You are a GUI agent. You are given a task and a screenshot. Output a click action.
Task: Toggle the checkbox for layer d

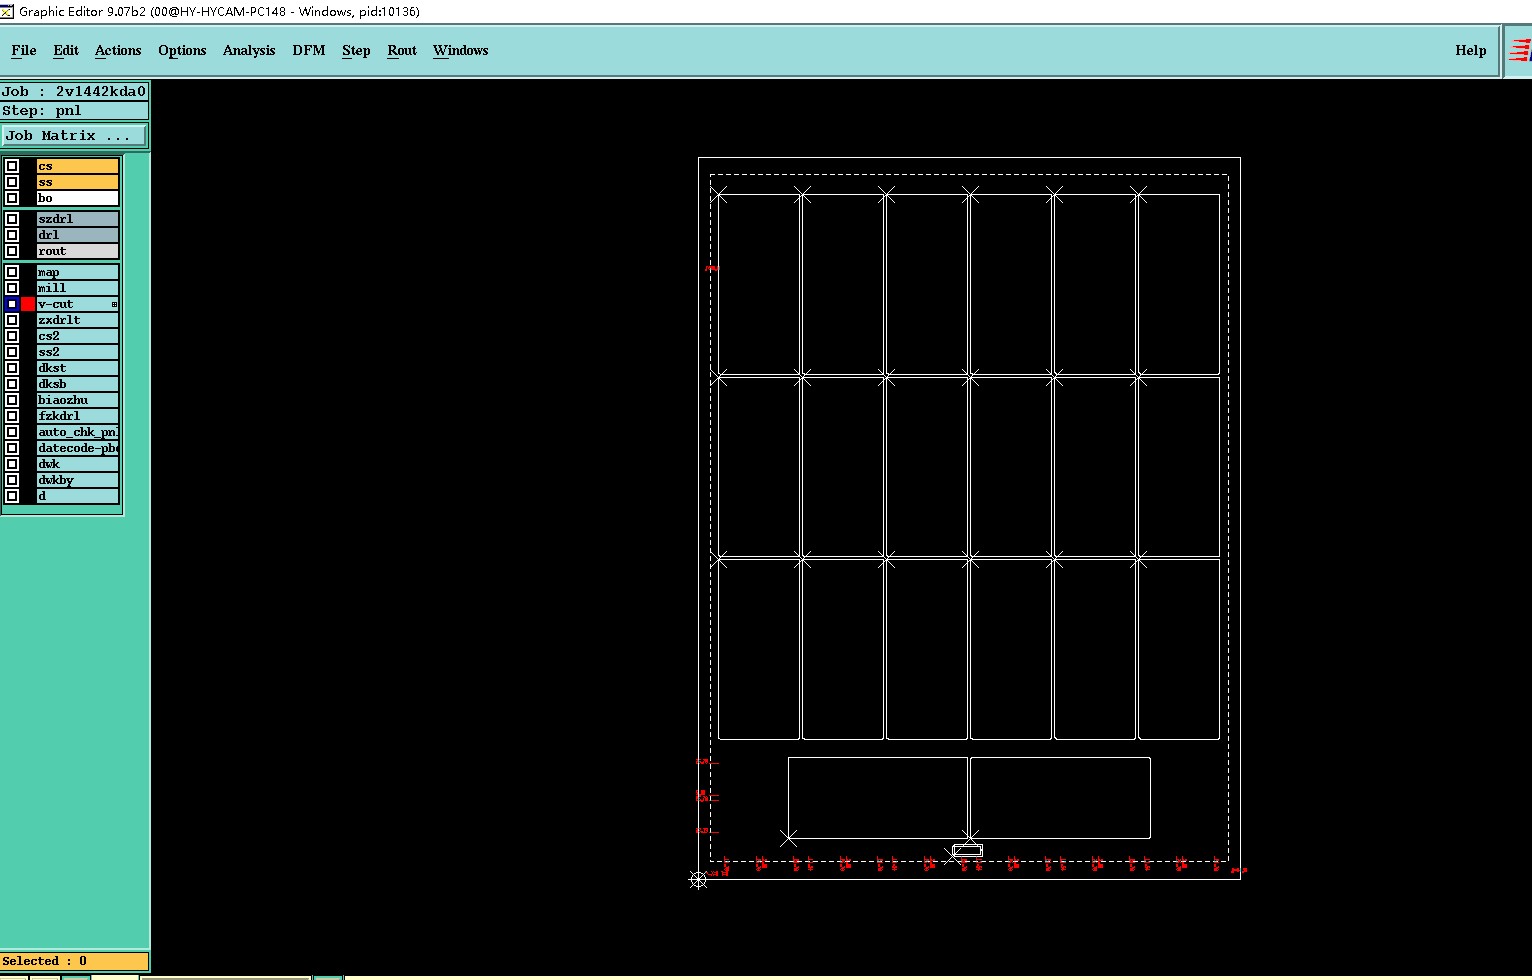pyautogui.click(x=12, y=496)
